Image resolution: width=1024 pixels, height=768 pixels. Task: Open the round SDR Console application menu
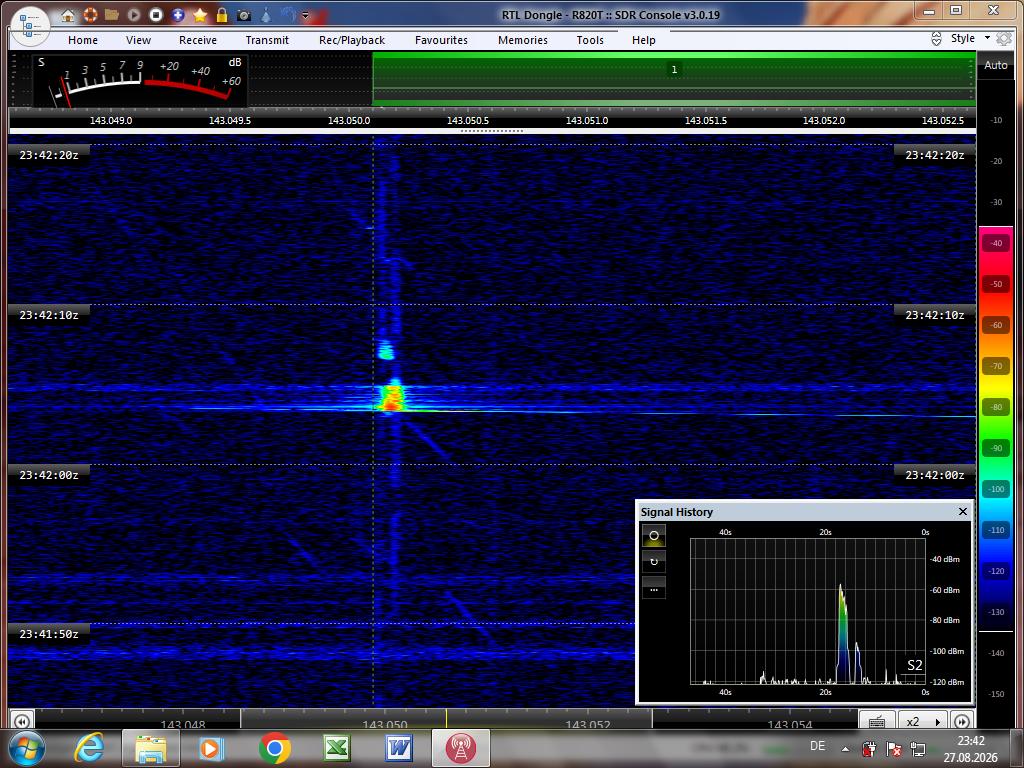pos(30,27)
